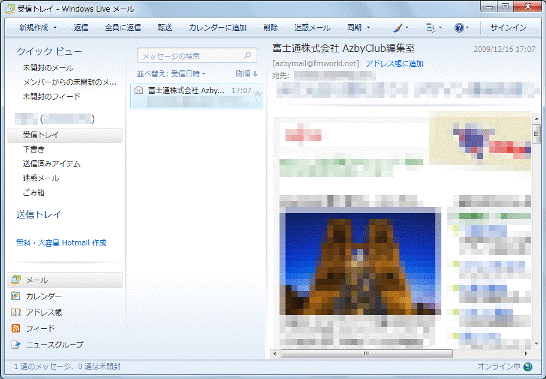Click the newsgroup icon in sidebar

coord(16,345)
